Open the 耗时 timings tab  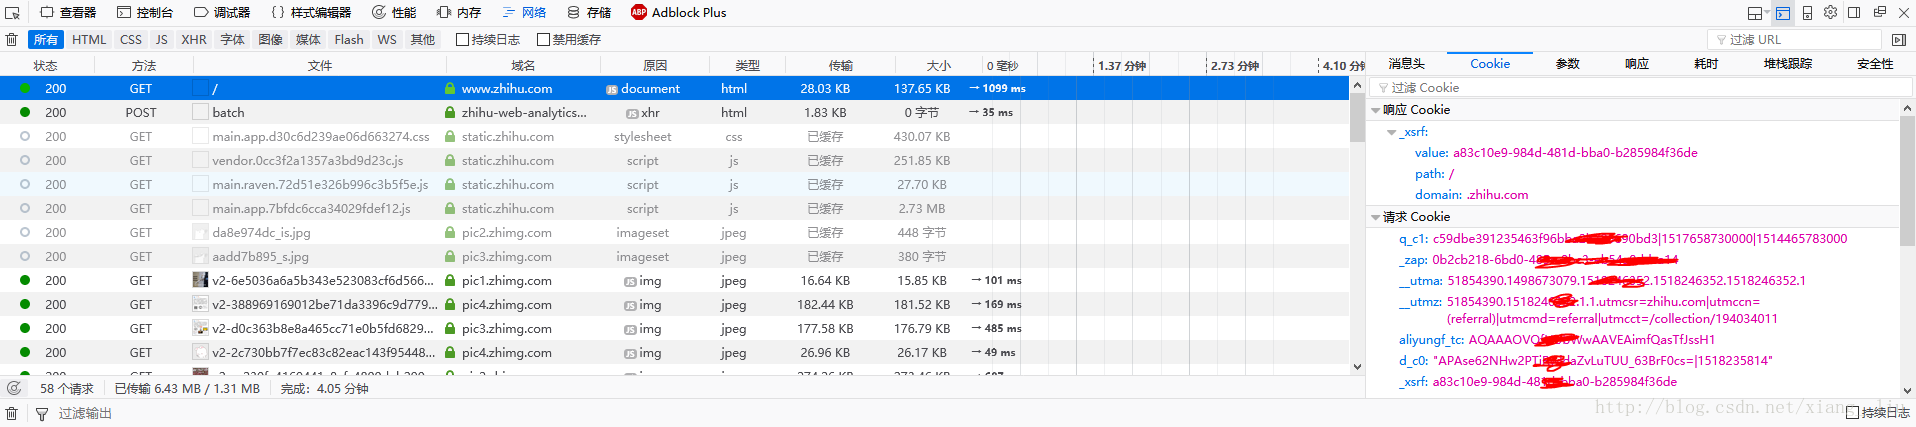click(1705, 64)
